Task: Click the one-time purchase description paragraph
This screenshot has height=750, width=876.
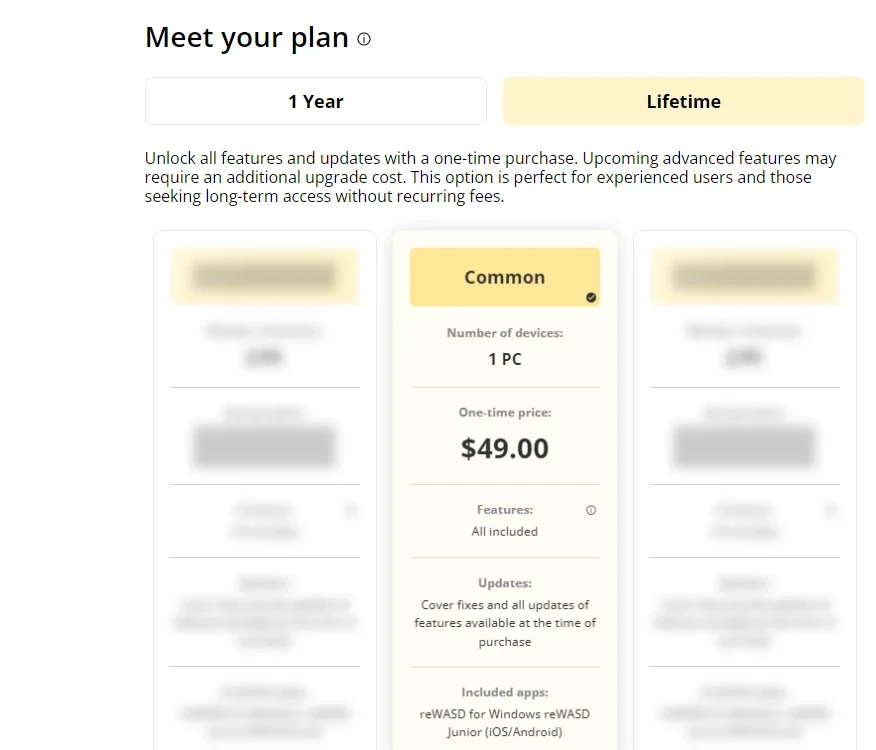Action: 491,177
